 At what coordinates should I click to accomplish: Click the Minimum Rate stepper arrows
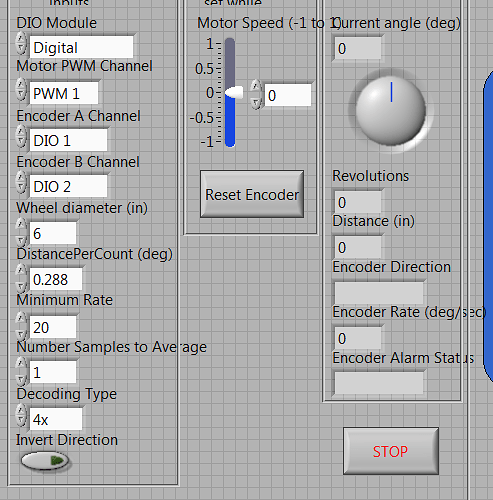pos(21,326)
